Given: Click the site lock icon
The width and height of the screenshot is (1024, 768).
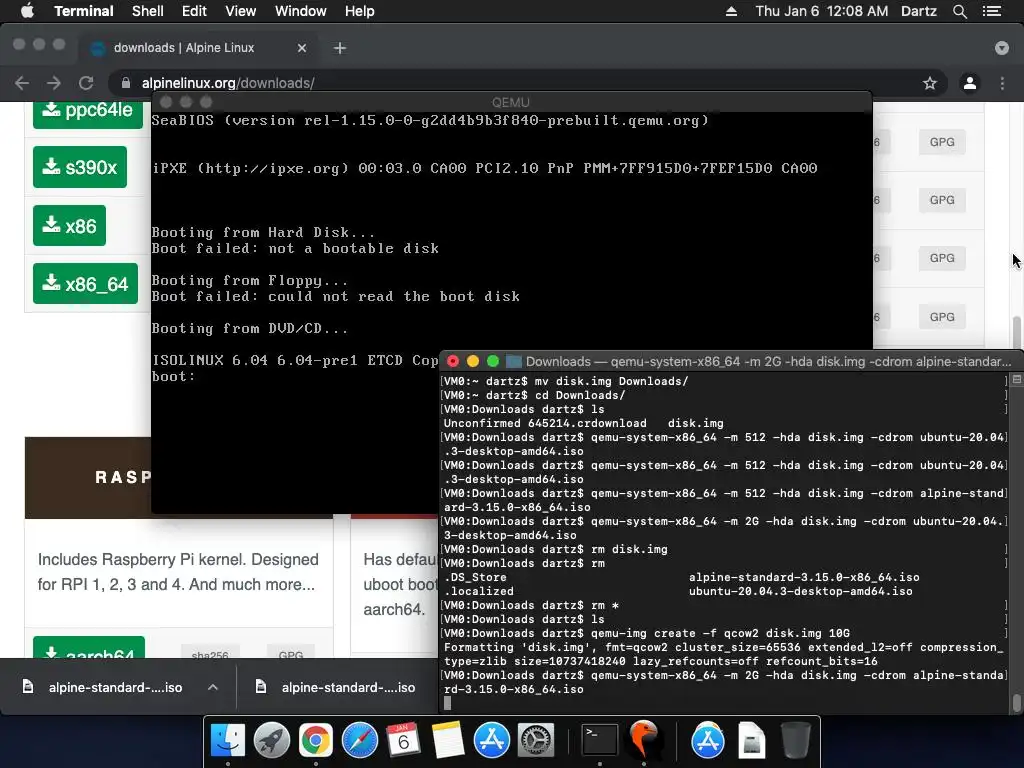Looking at the screenshot, I should pyautogui.click(x=125, y=83).
